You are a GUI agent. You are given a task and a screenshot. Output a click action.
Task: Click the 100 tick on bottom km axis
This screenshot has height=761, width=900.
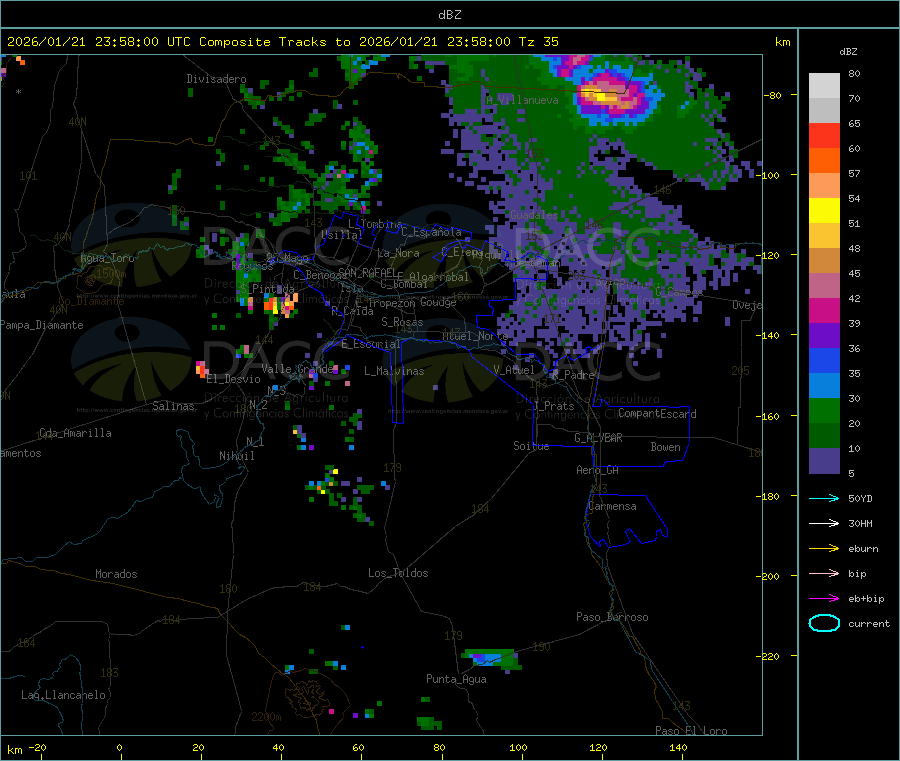(518, 747)
